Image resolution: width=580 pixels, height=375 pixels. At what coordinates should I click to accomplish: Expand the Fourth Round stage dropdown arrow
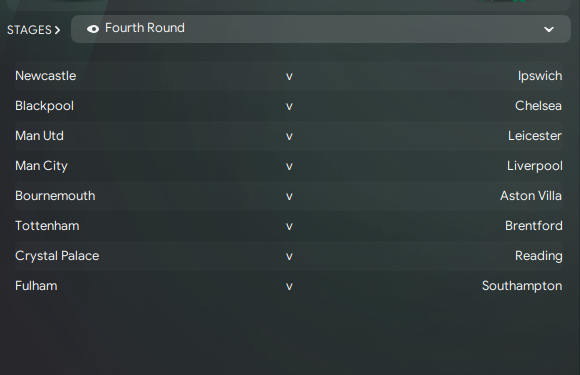549,29
